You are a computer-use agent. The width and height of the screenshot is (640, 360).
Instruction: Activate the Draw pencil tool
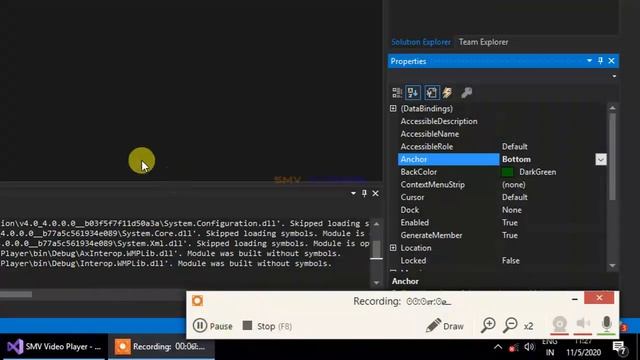(444, 326)
